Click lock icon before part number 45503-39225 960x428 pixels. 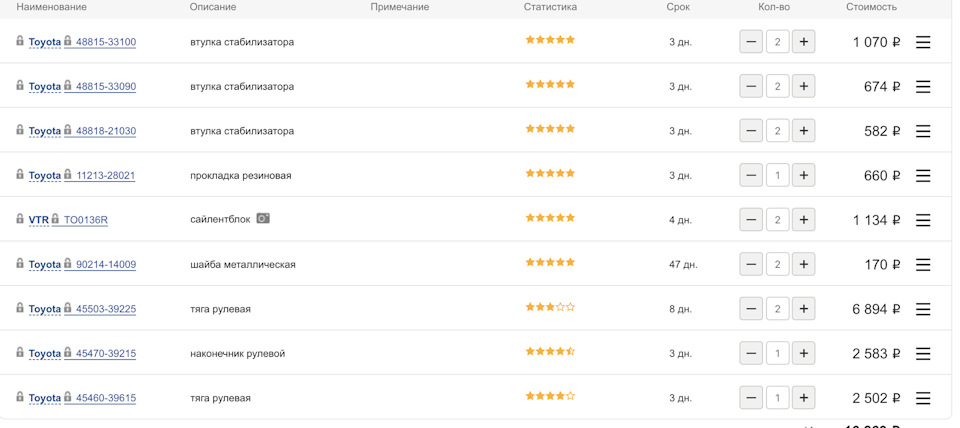coord(68,308)
